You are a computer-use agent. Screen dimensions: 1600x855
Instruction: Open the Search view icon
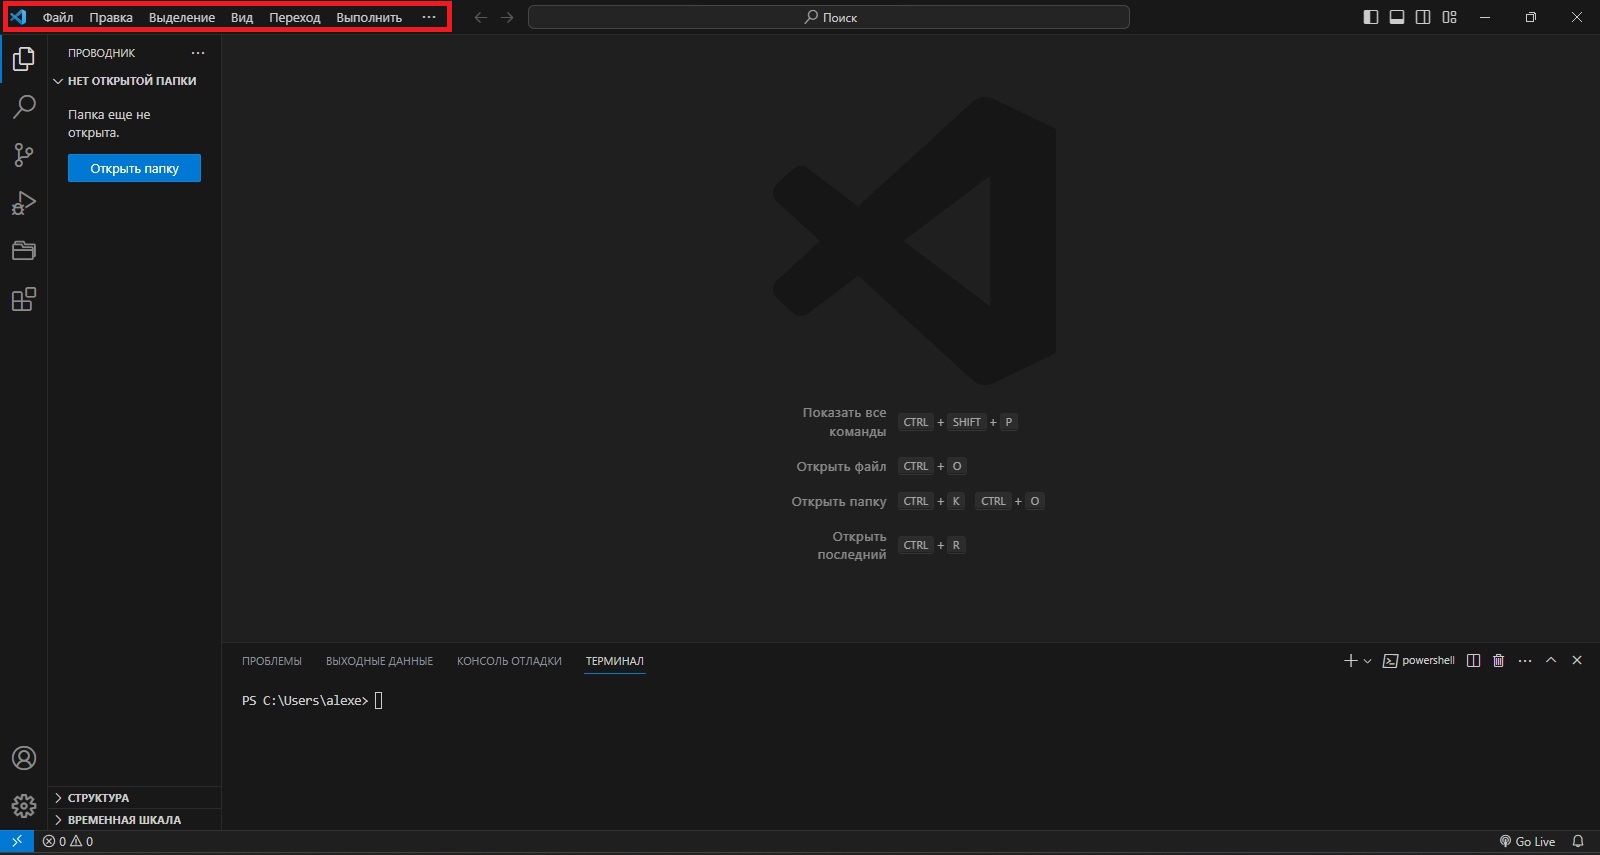click(x=24, y=107)
